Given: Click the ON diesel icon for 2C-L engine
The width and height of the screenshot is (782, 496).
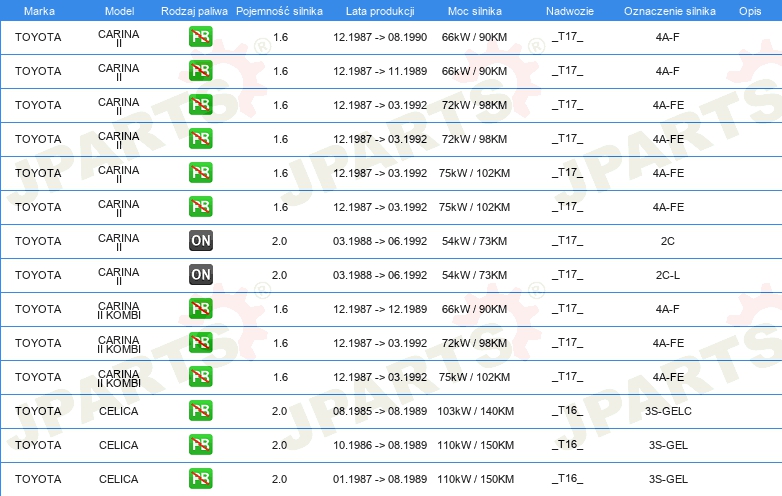Looking at the screenshot, I should [x=200, y=274].
